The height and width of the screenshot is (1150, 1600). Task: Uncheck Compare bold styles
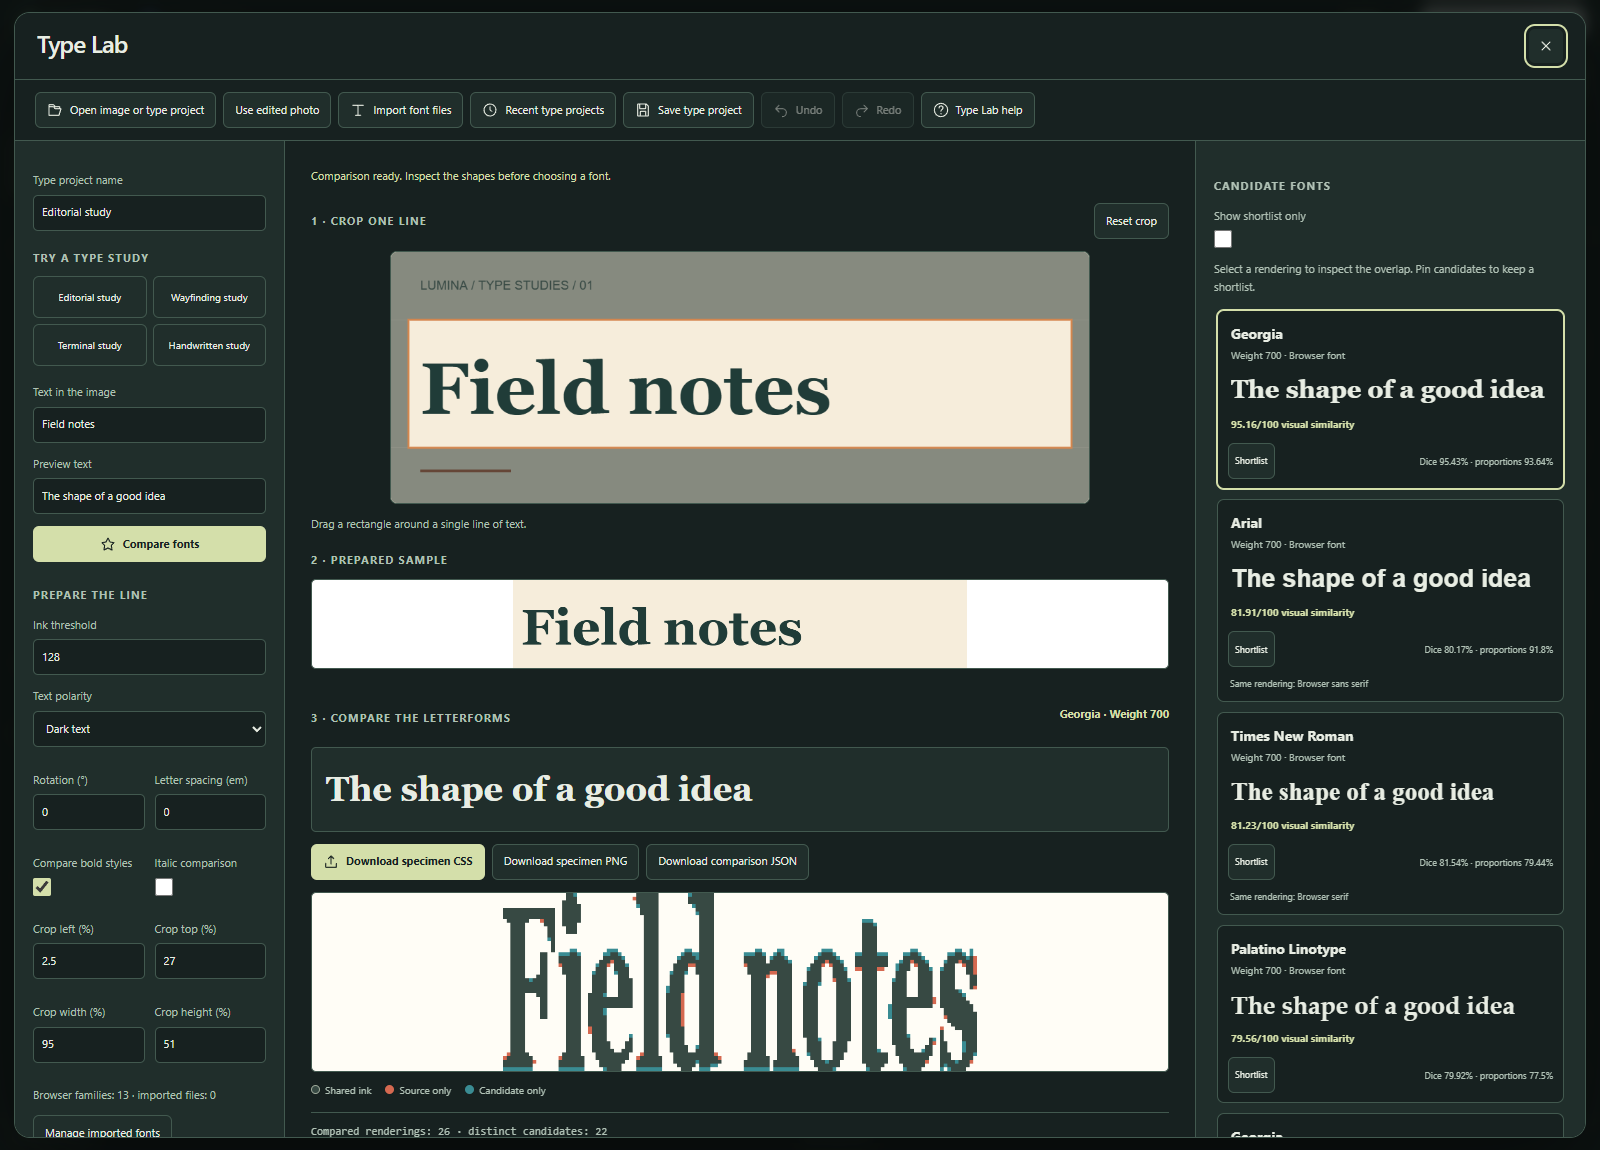click(x=42, y=887)
